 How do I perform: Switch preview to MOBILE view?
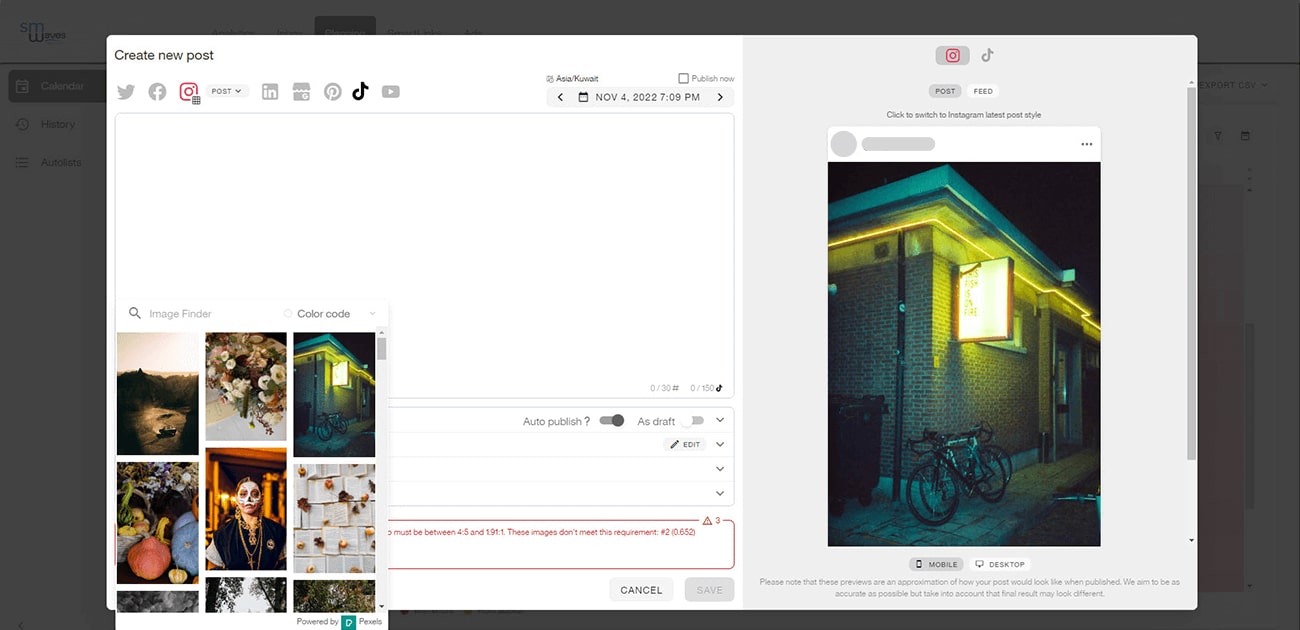pos(937,564)
